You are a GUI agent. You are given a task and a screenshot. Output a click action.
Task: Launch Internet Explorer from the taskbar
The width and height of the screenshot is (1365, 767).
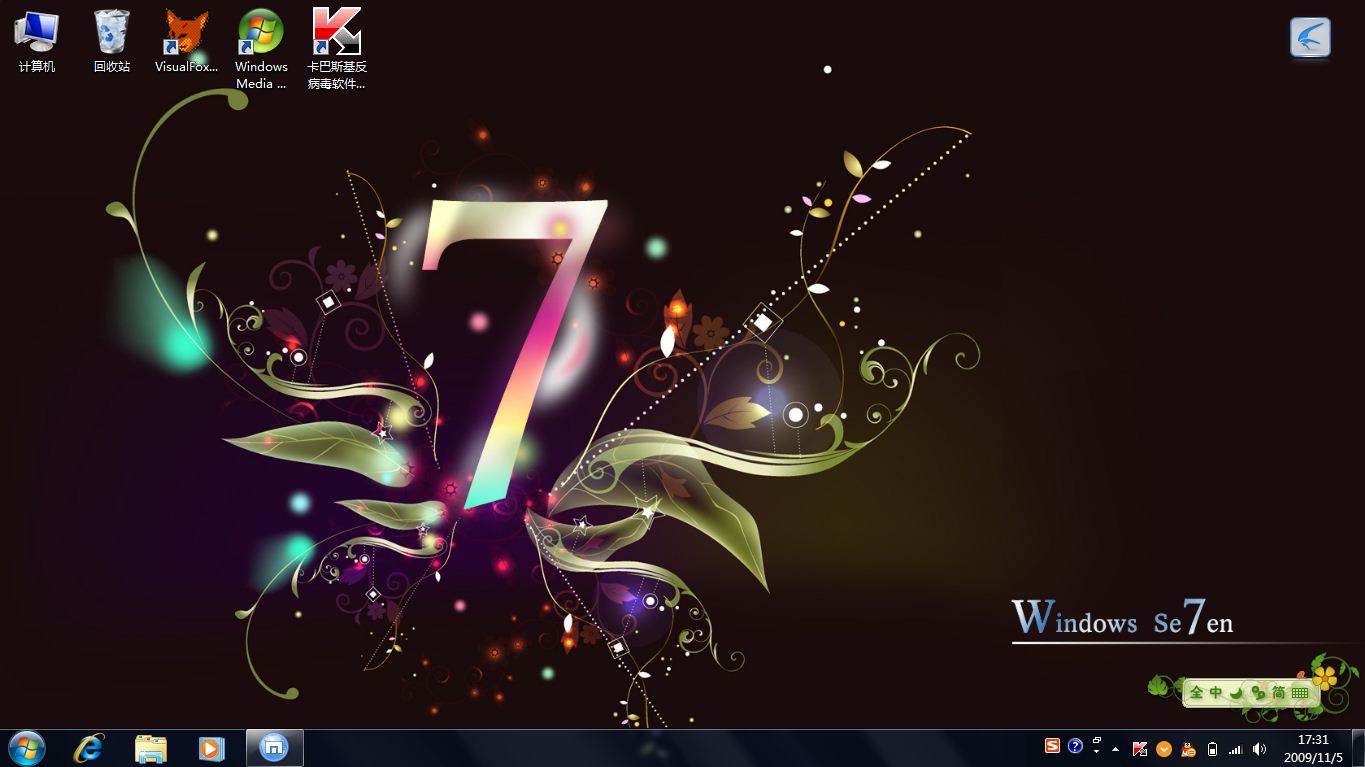pyautogui.click(x=90, y=748)
